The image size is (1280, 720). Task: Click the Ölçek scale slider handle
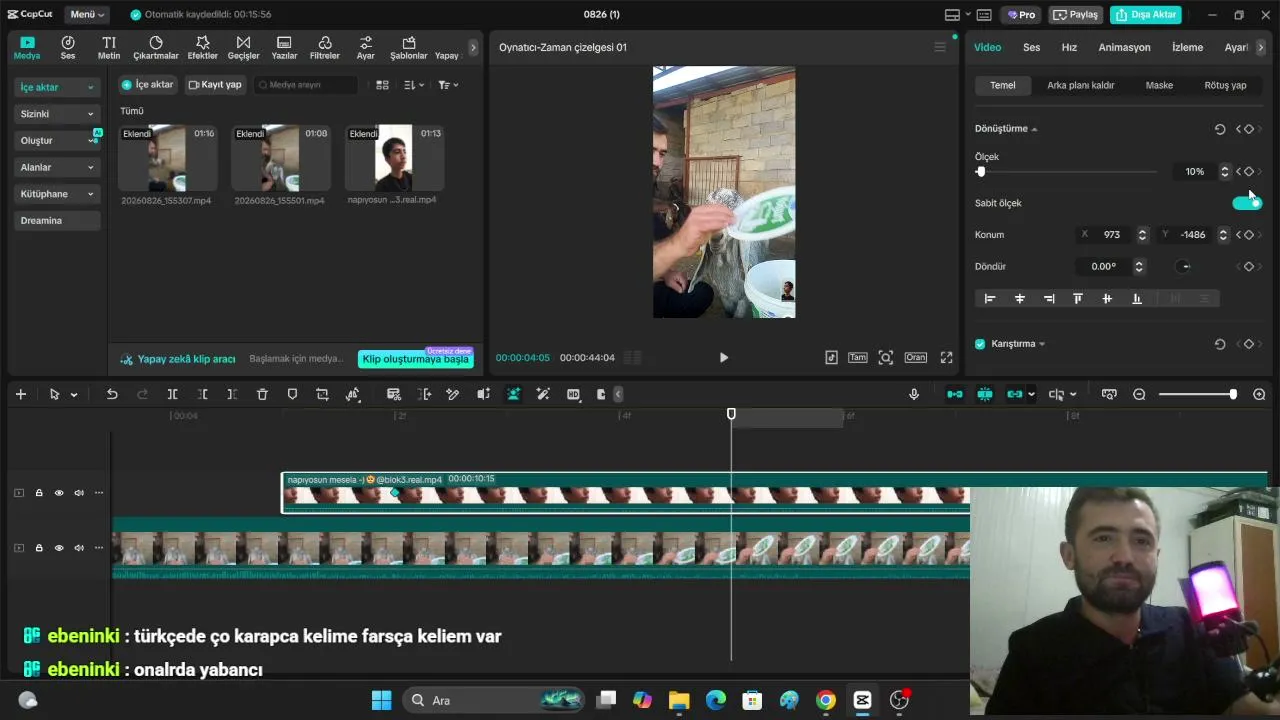pyautogui.click(x=980, y=172)
